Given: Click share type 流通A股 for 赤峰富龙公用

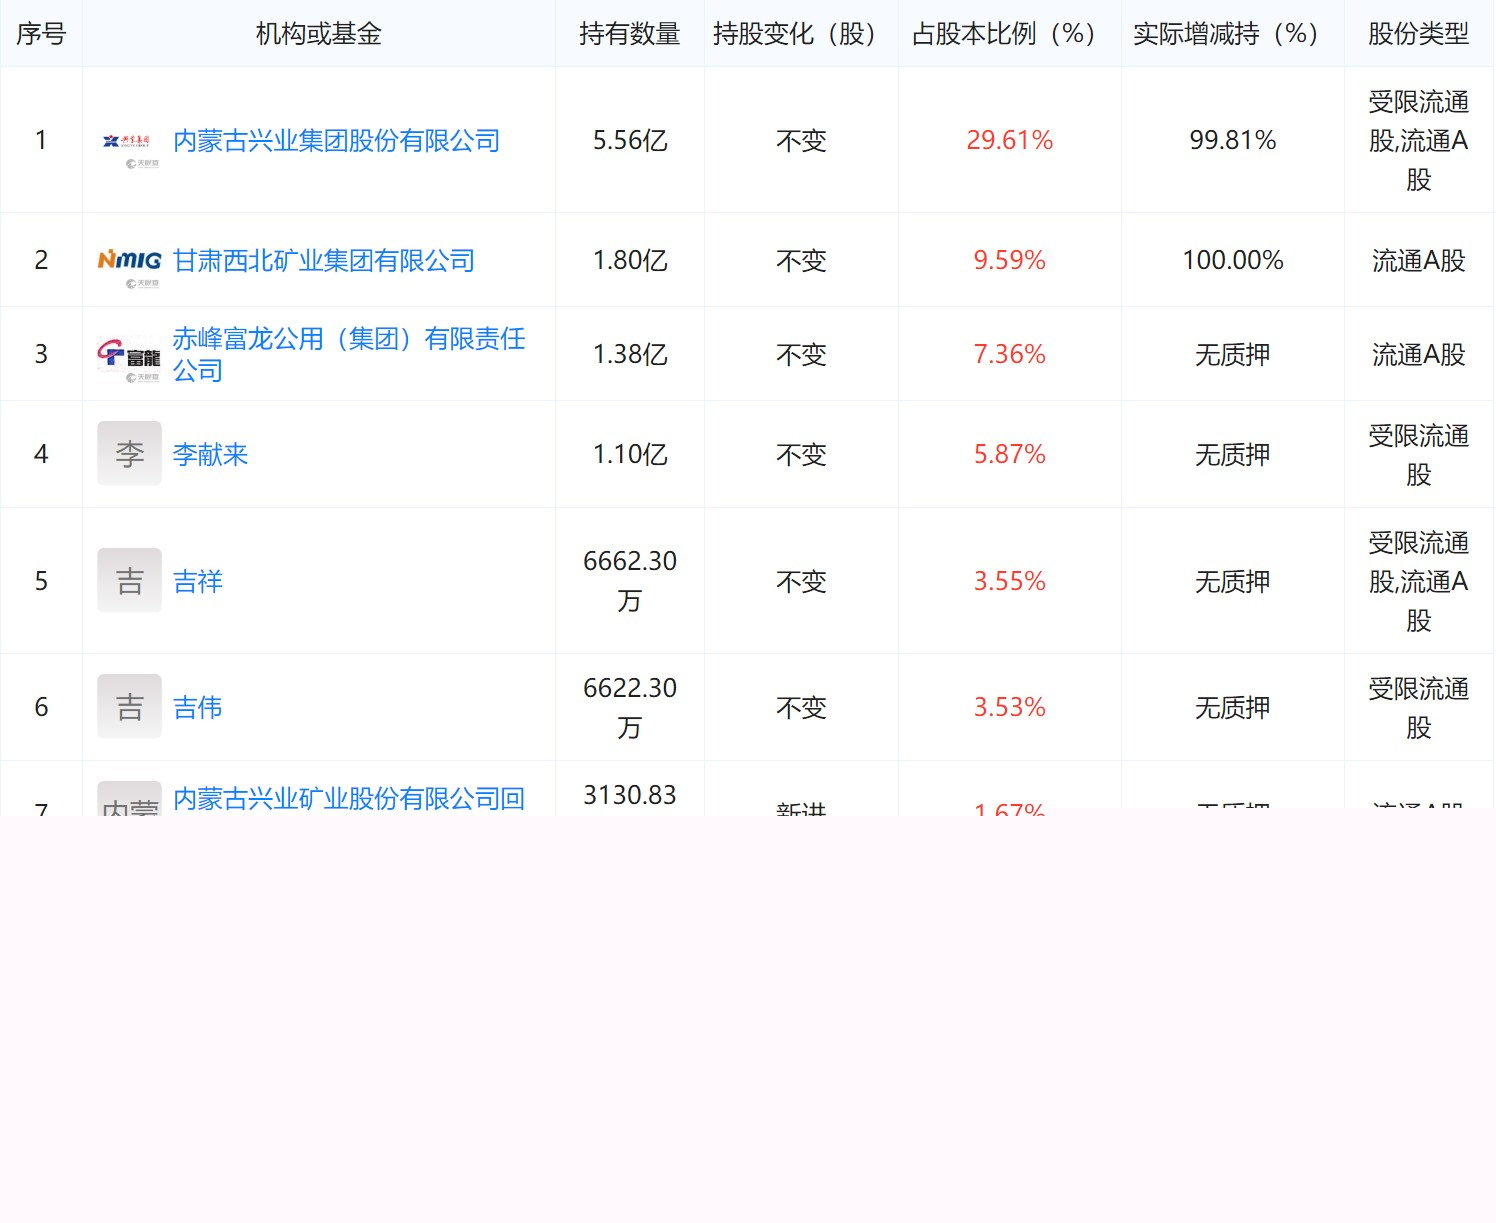Looking at the screenshot, I should coord(1419,355).
